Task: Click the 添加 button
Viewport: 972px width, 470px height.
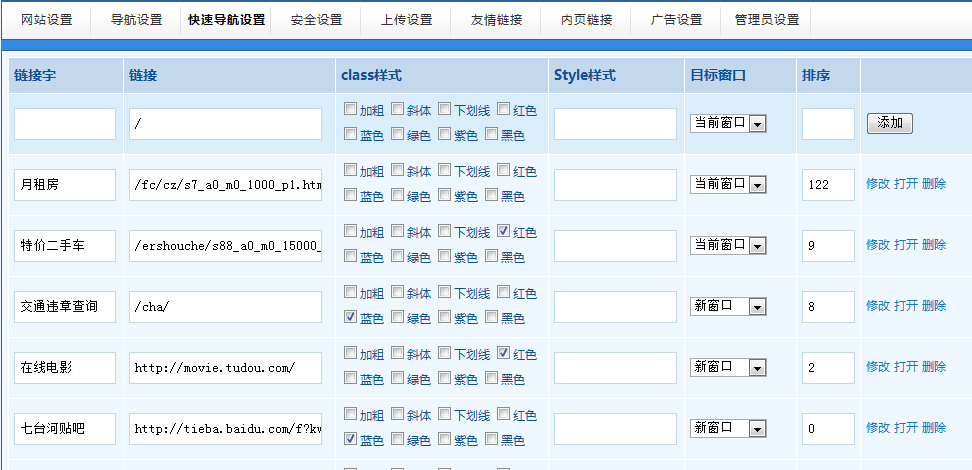Action: (889, 123)
